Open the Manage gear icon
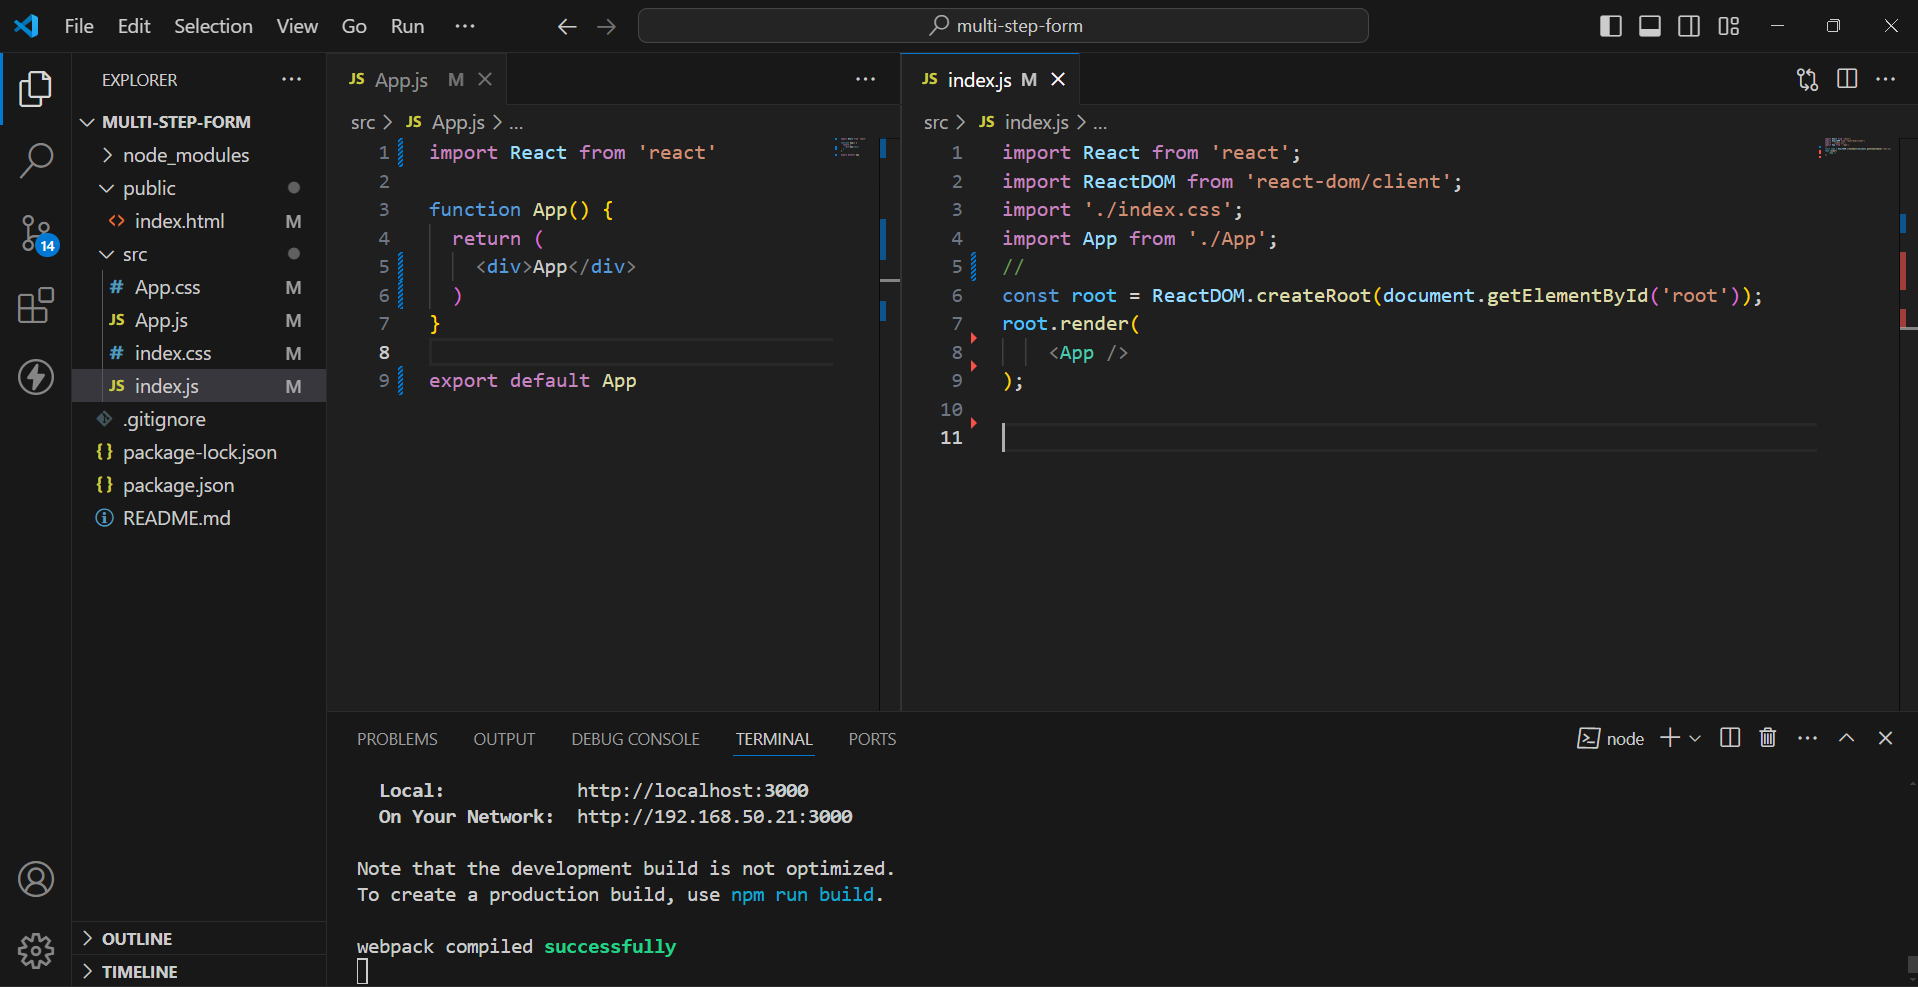Image resolution: width=1918 pixels, height=987 pixels. pyautogui.click(x=36, y=951)
